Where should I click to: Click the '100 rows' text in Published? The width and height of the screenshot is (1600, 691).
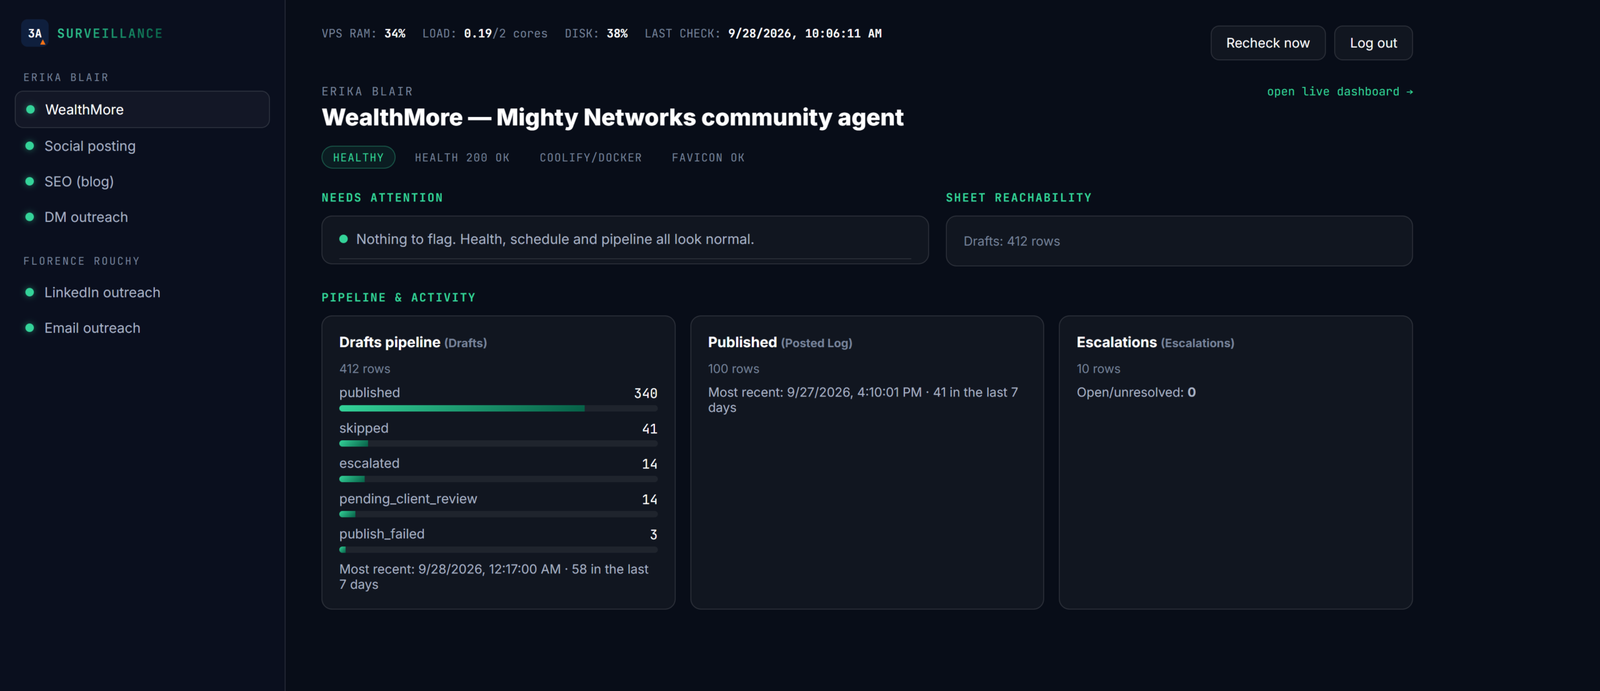click(x=734, y=369)
